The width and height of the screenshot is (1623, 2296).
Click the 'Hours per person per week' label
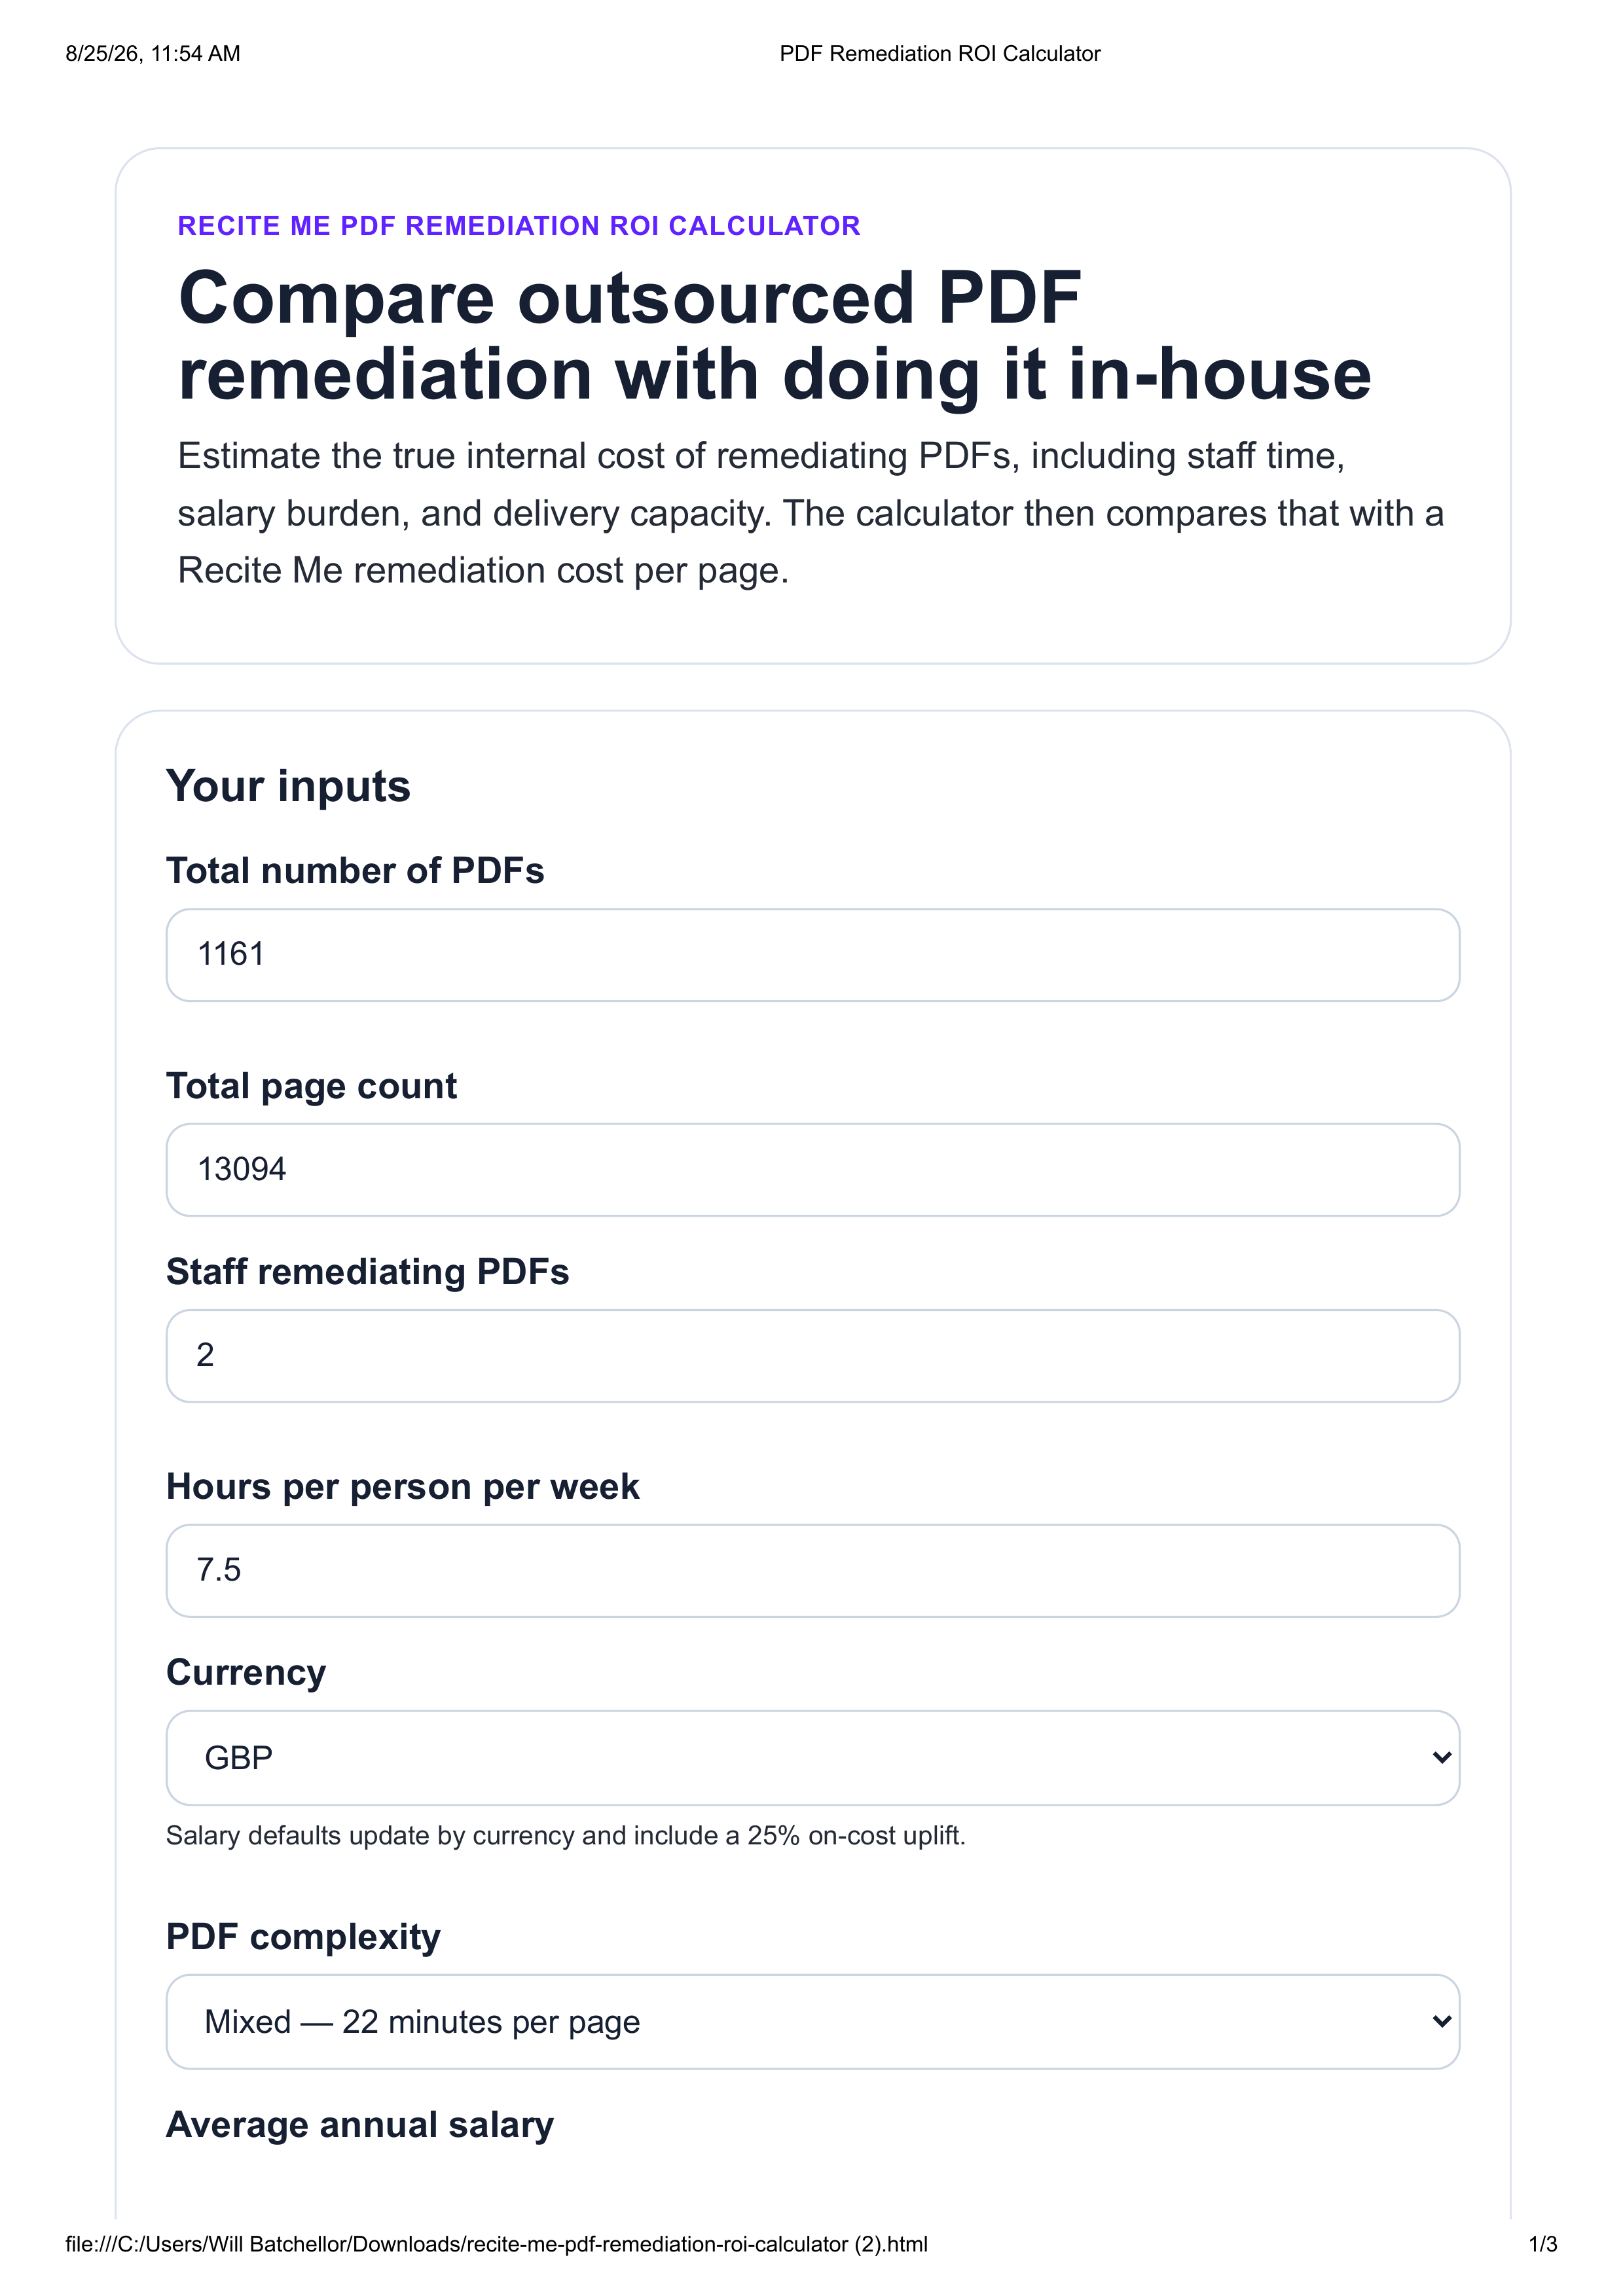tap(402, 1487)
